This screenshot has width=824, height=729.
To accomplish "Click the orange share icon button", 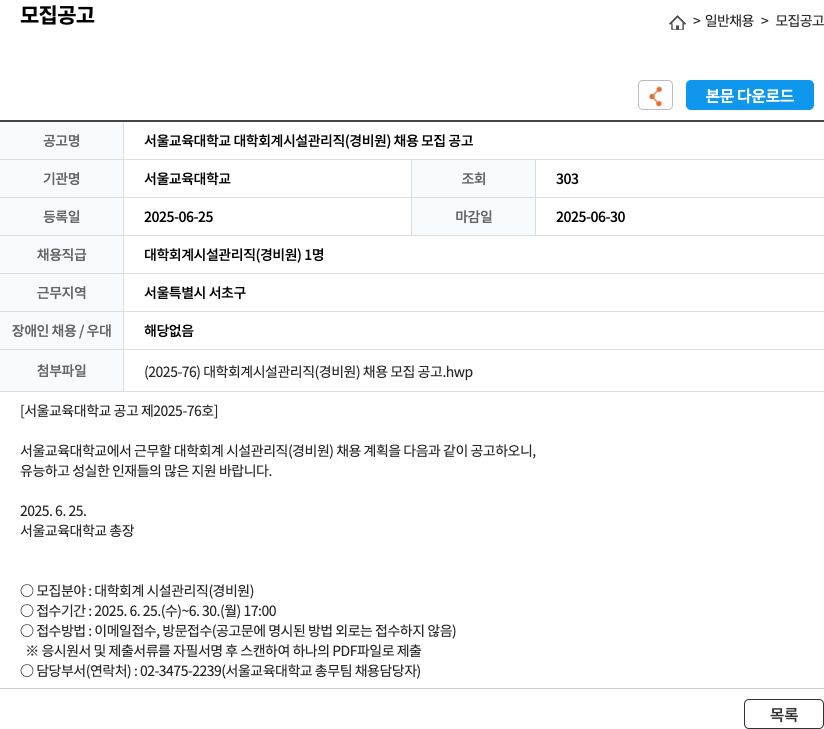I will point(655,95).
